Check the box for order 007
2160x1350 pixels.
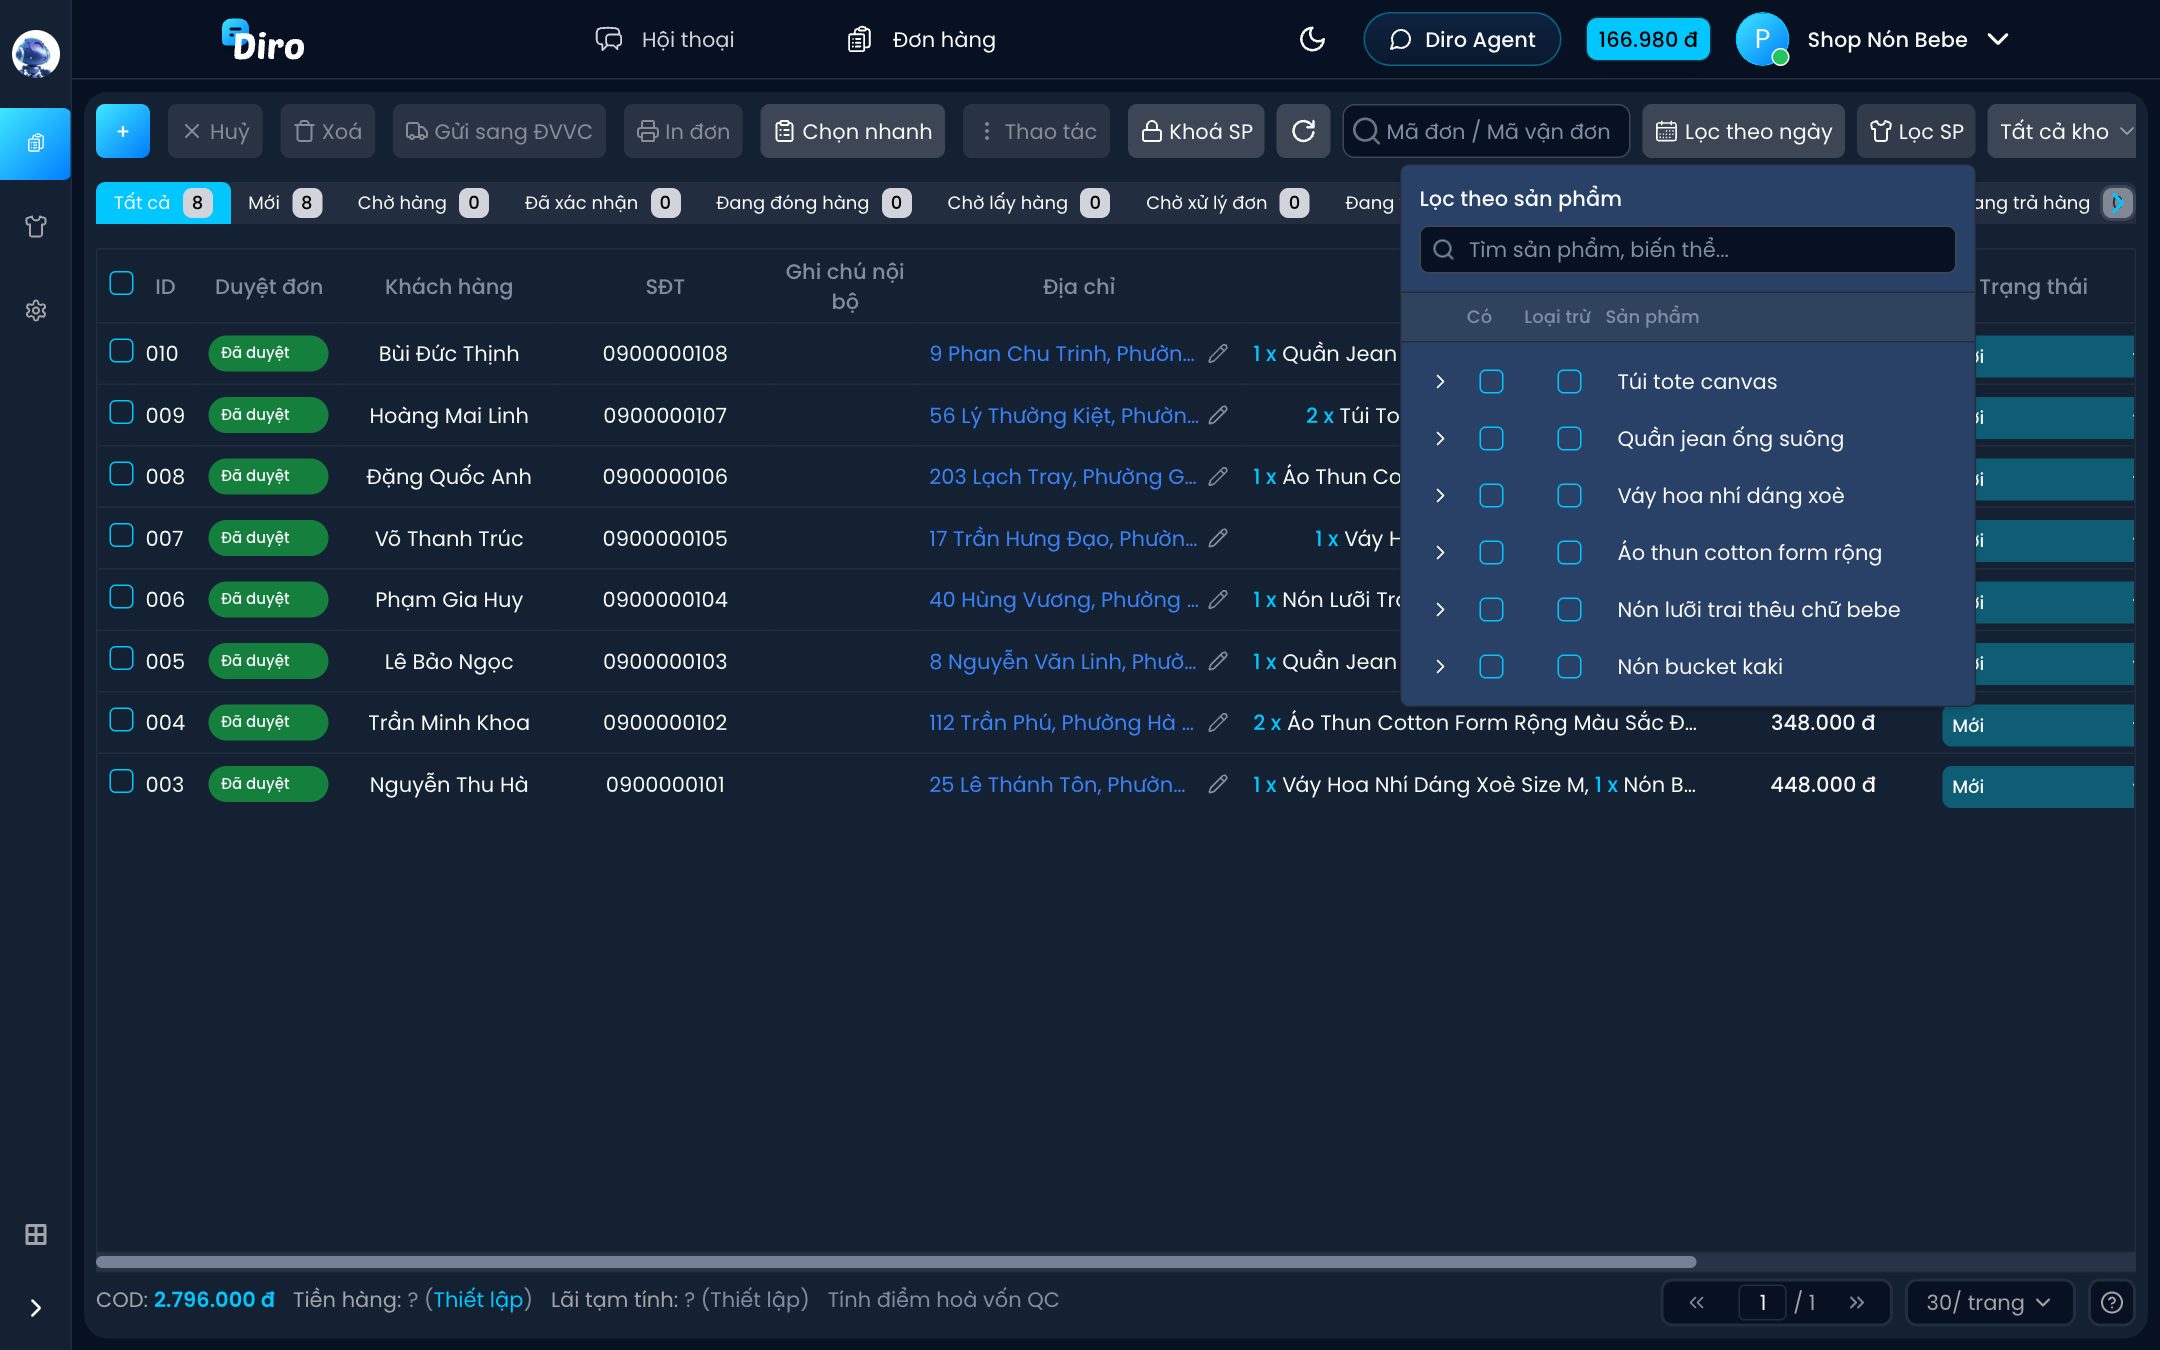coord(121,536)
